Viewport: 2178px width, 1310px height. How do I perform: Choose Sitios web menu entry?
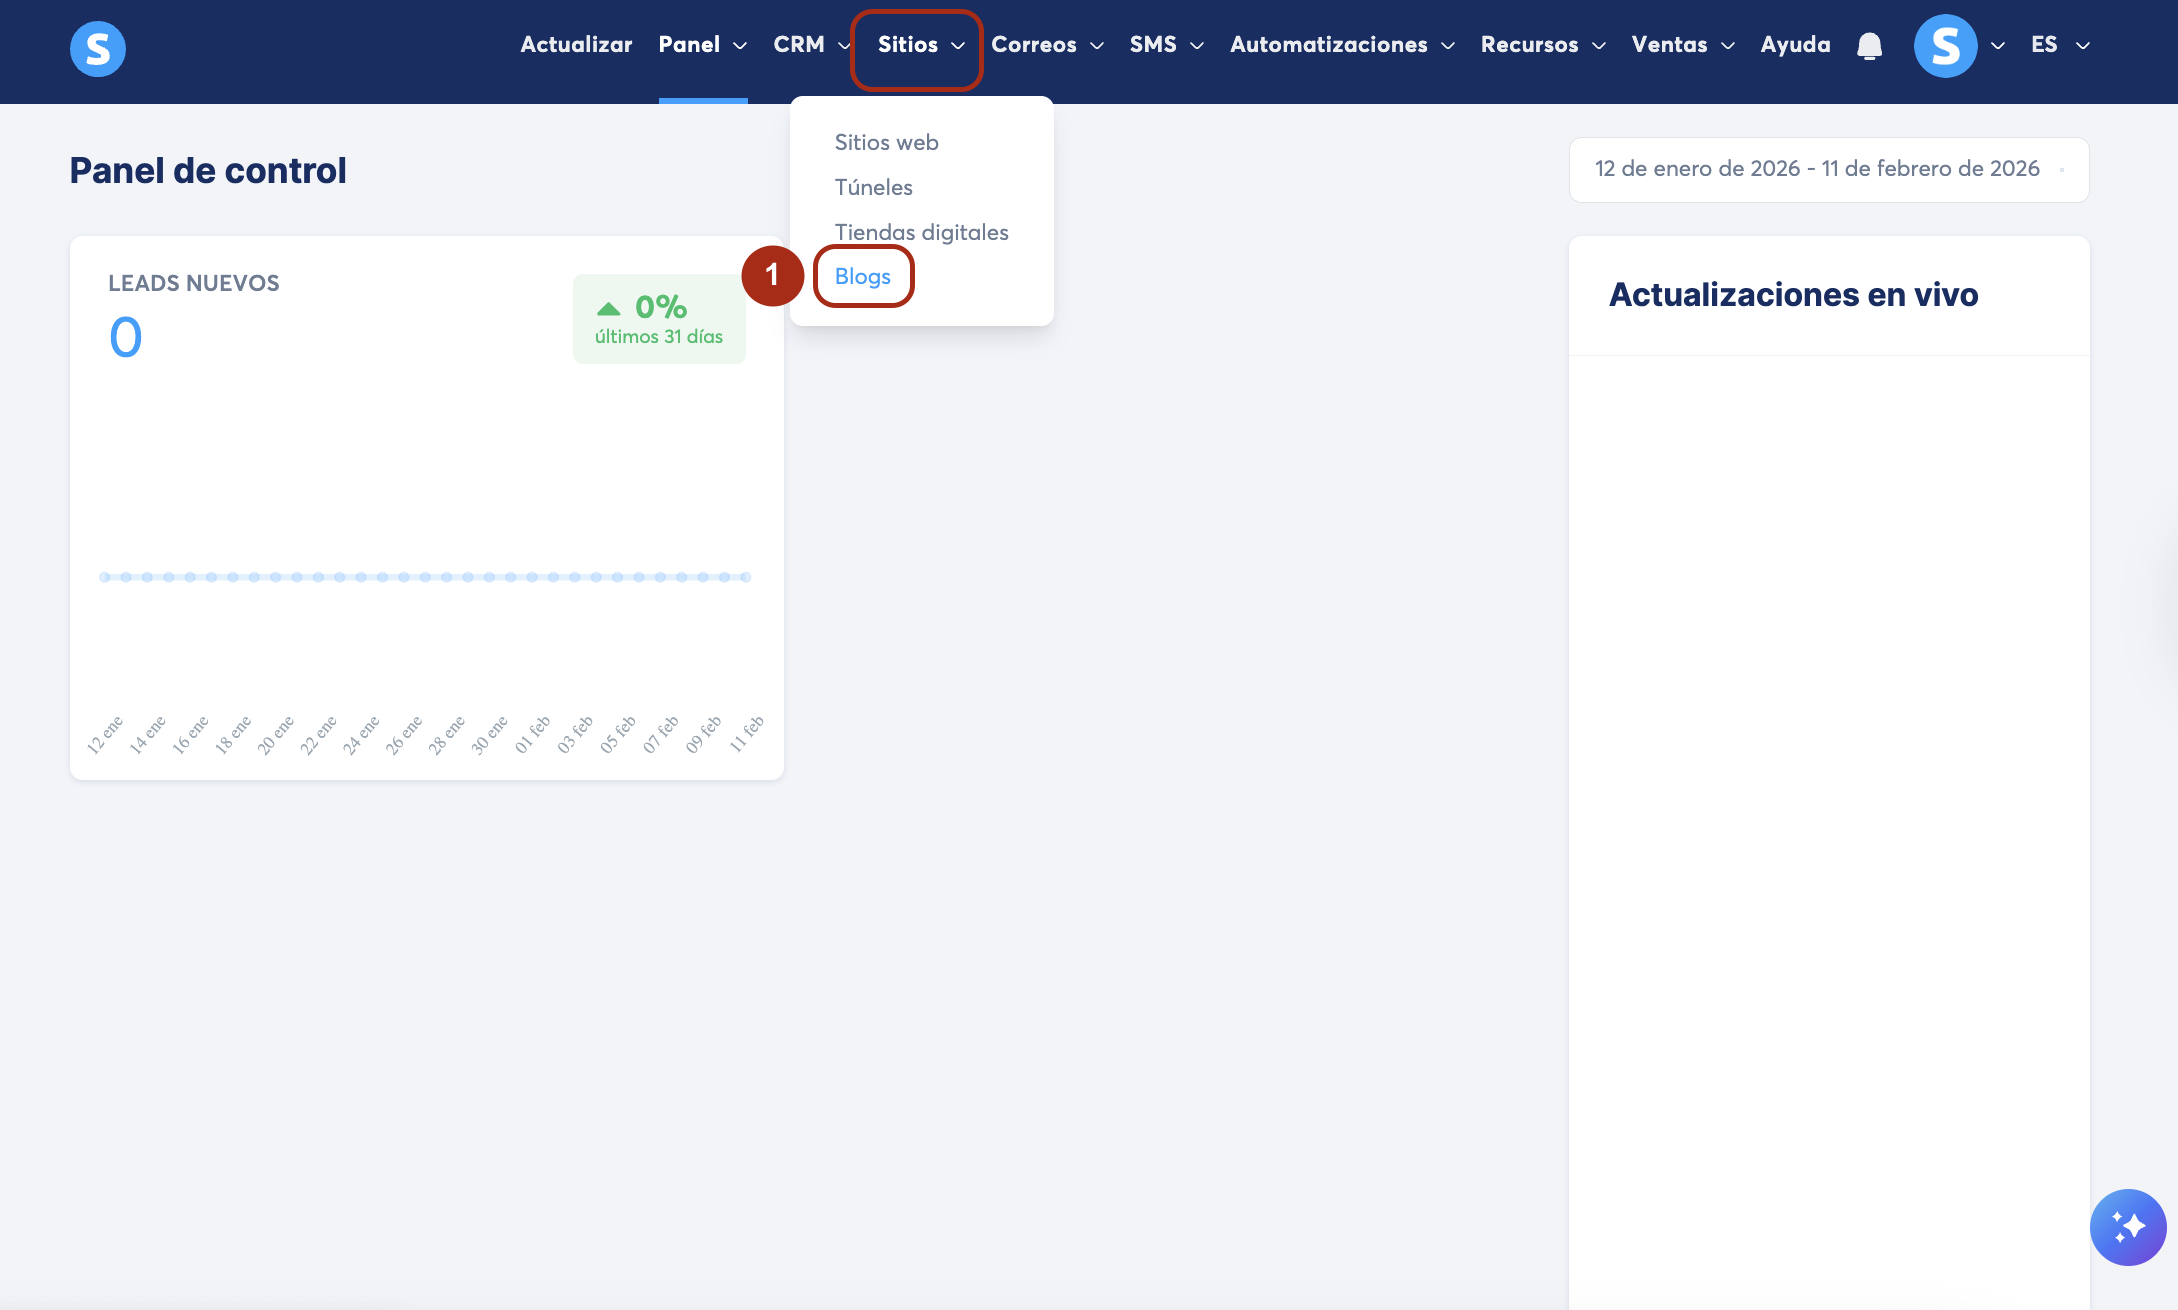[x=886, y=142]
